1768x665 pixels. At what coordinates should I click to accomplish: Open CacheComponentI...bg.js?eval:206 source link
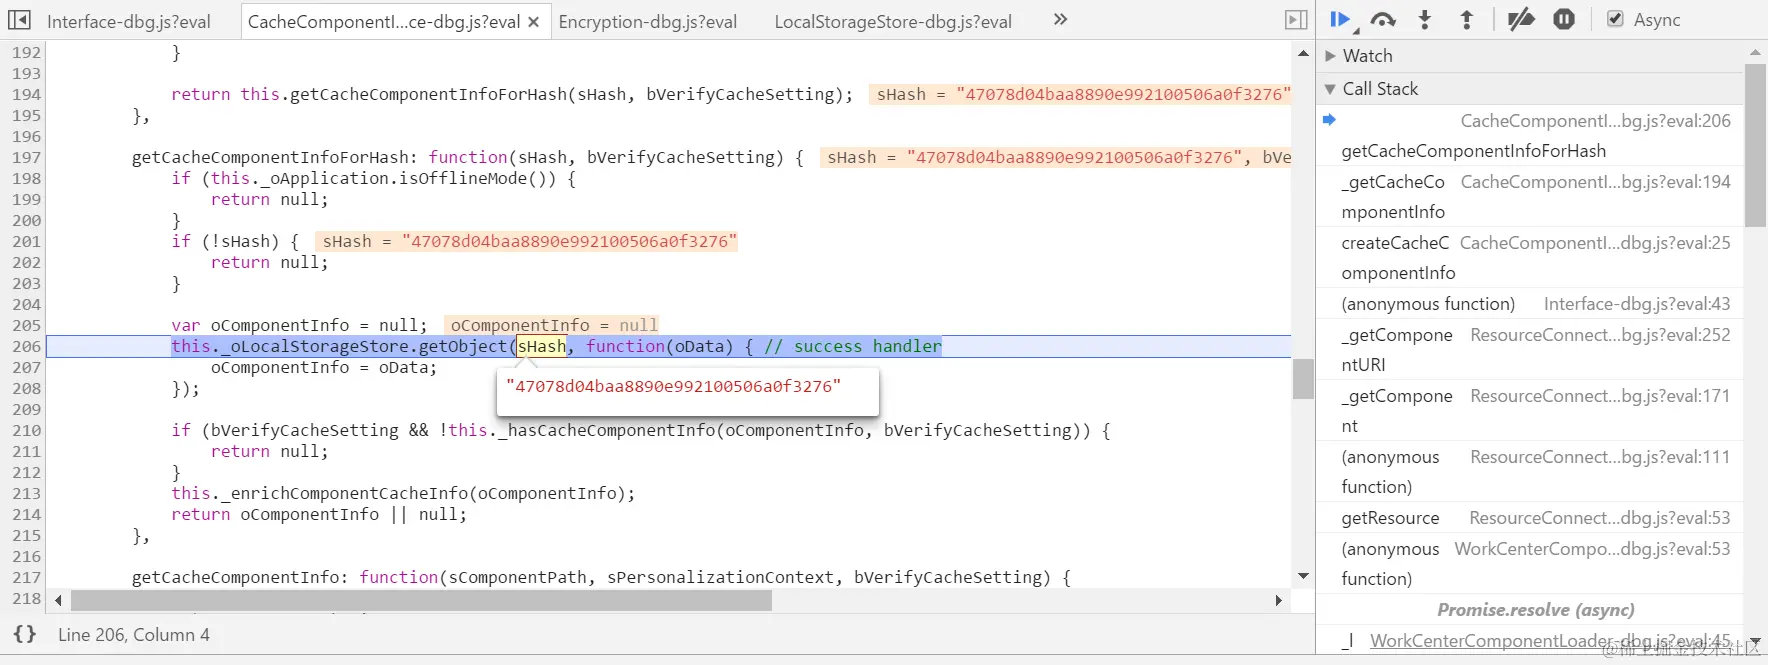(1595, 121)
